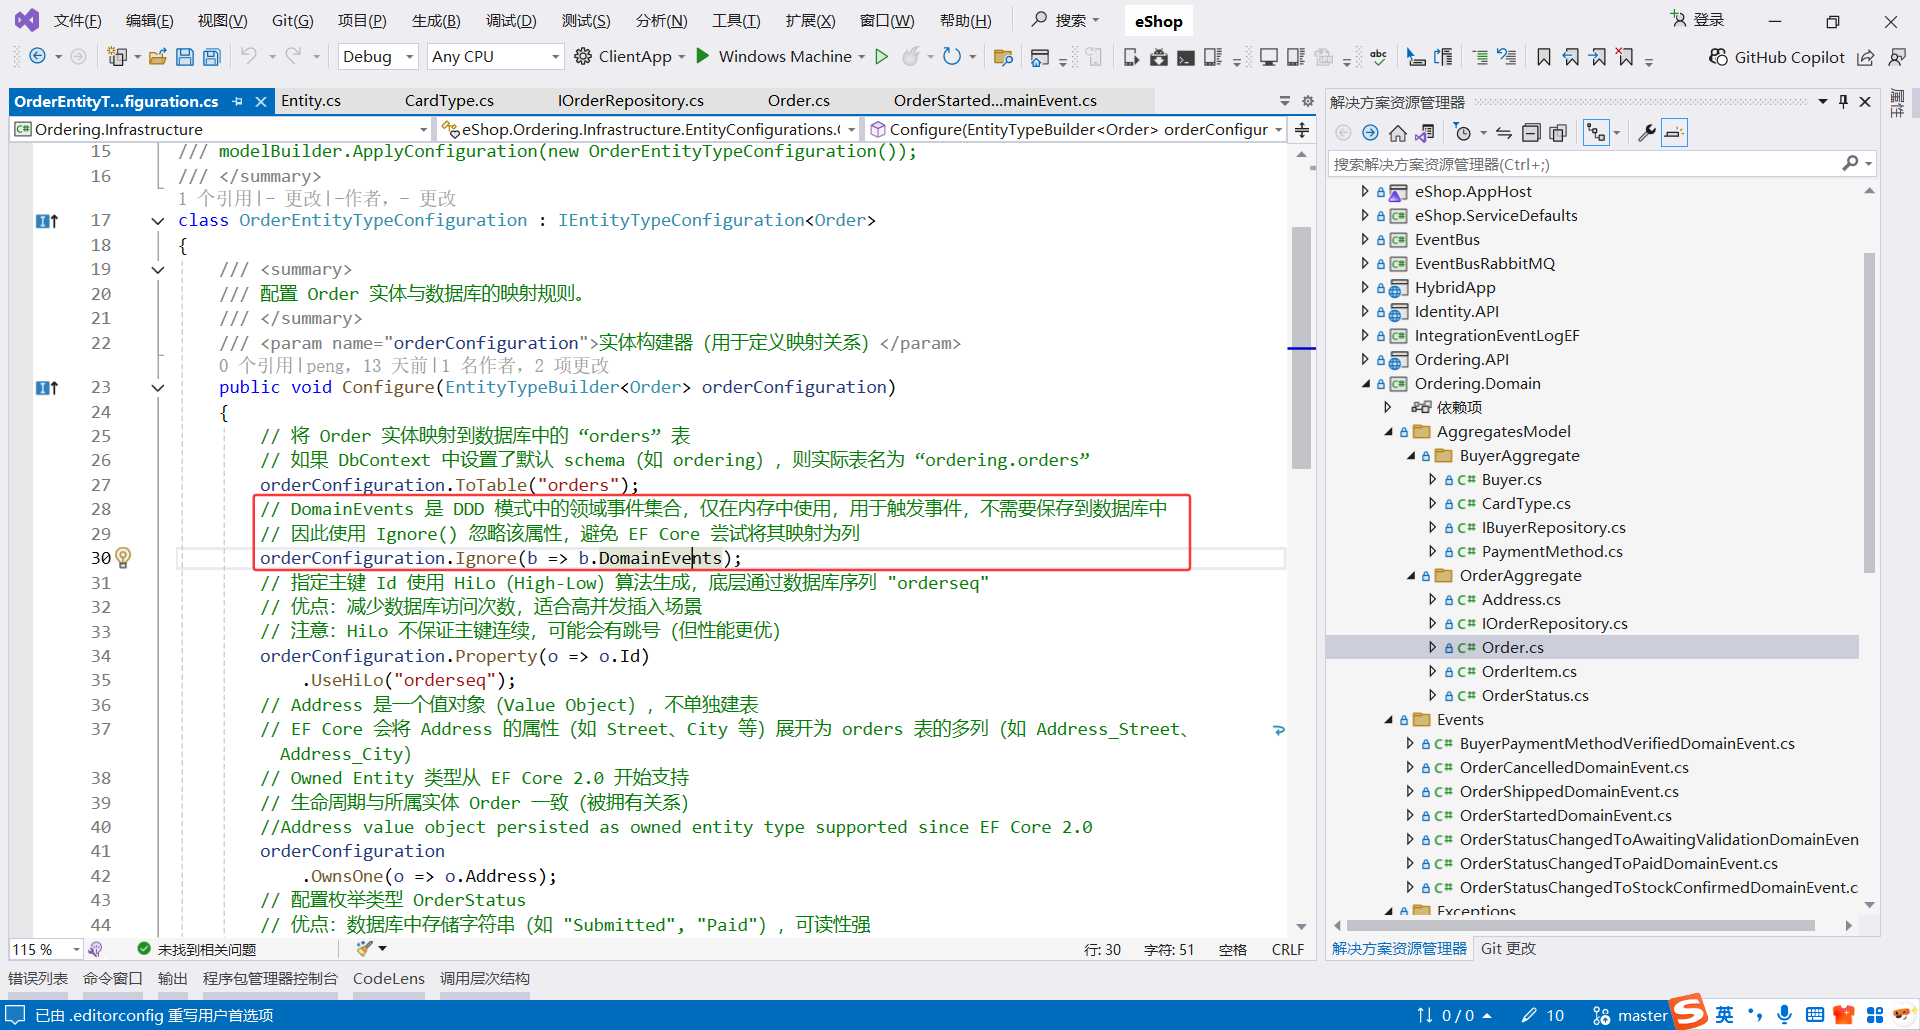This screenshot has height=1030, width=1920.
Task: Click the master branch in the status bar
Action: pos(1630,1016)
